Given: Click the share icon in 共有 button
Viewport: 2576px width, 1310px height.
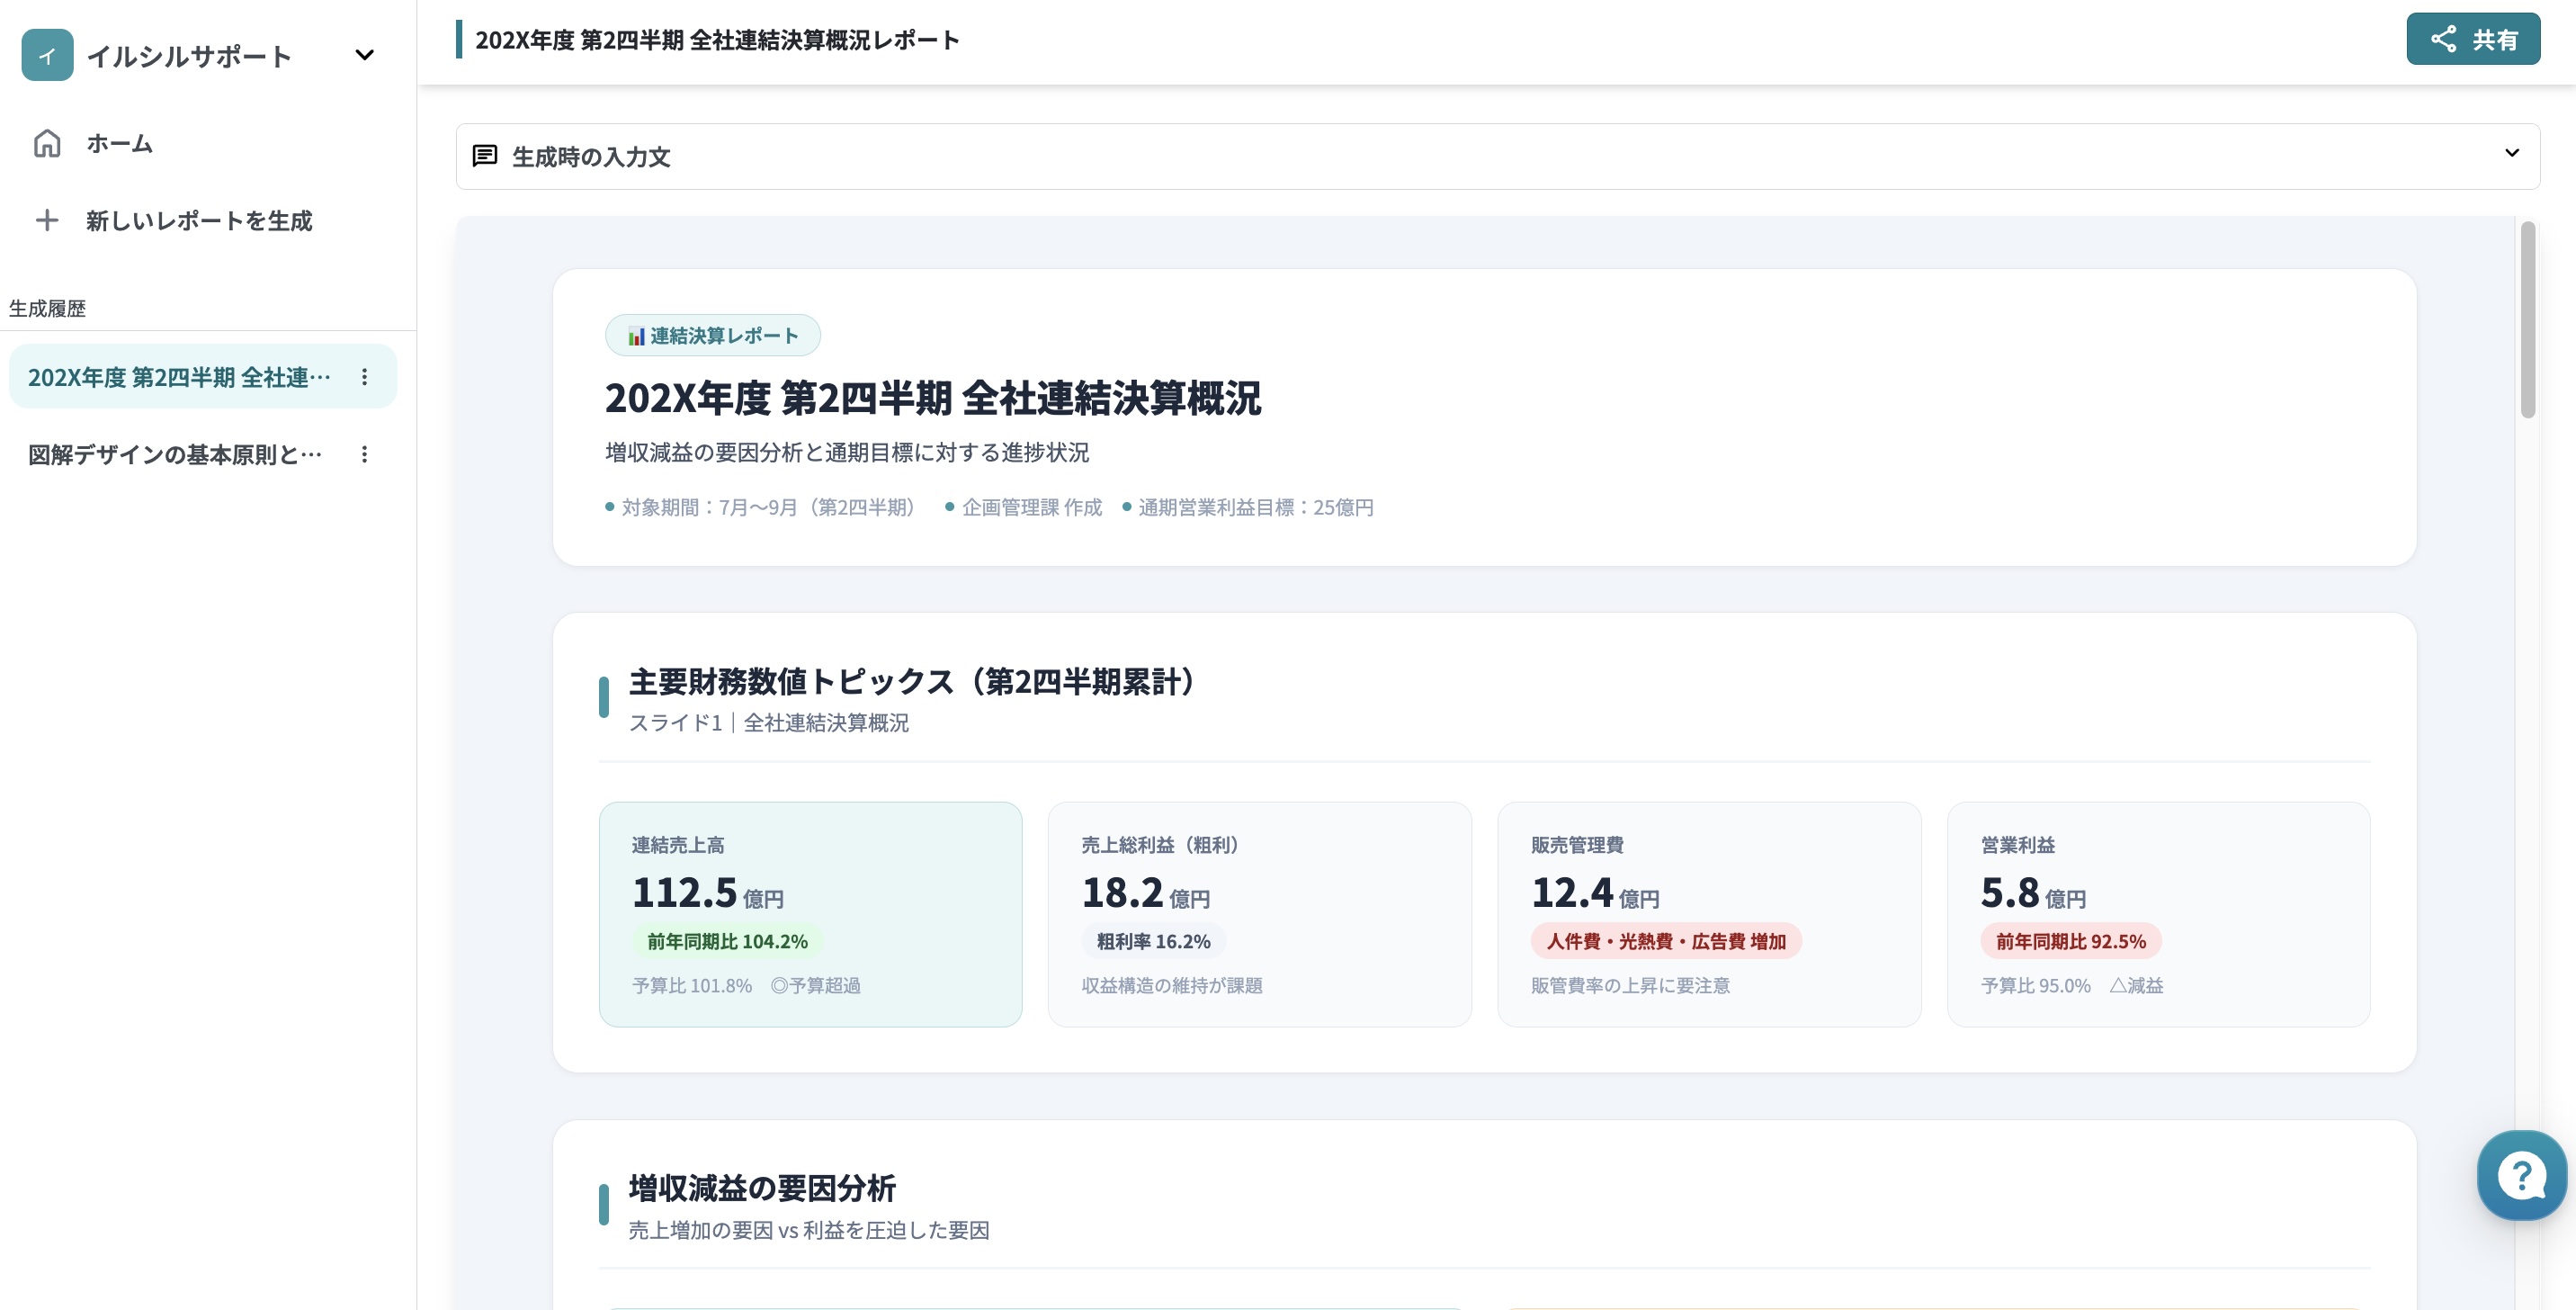Looking at the screenshot, I should point(2444,39).
